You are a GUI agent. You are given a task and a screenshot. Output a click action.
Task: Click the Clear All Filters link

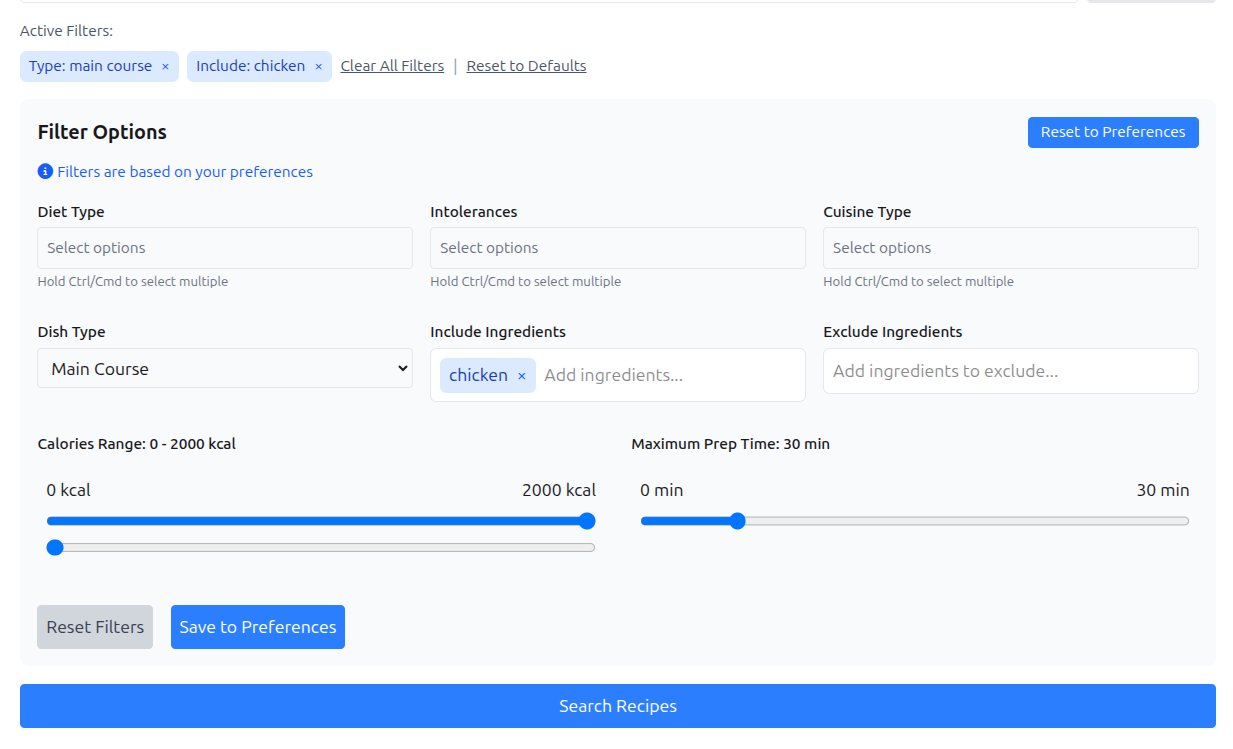(392, 66)
